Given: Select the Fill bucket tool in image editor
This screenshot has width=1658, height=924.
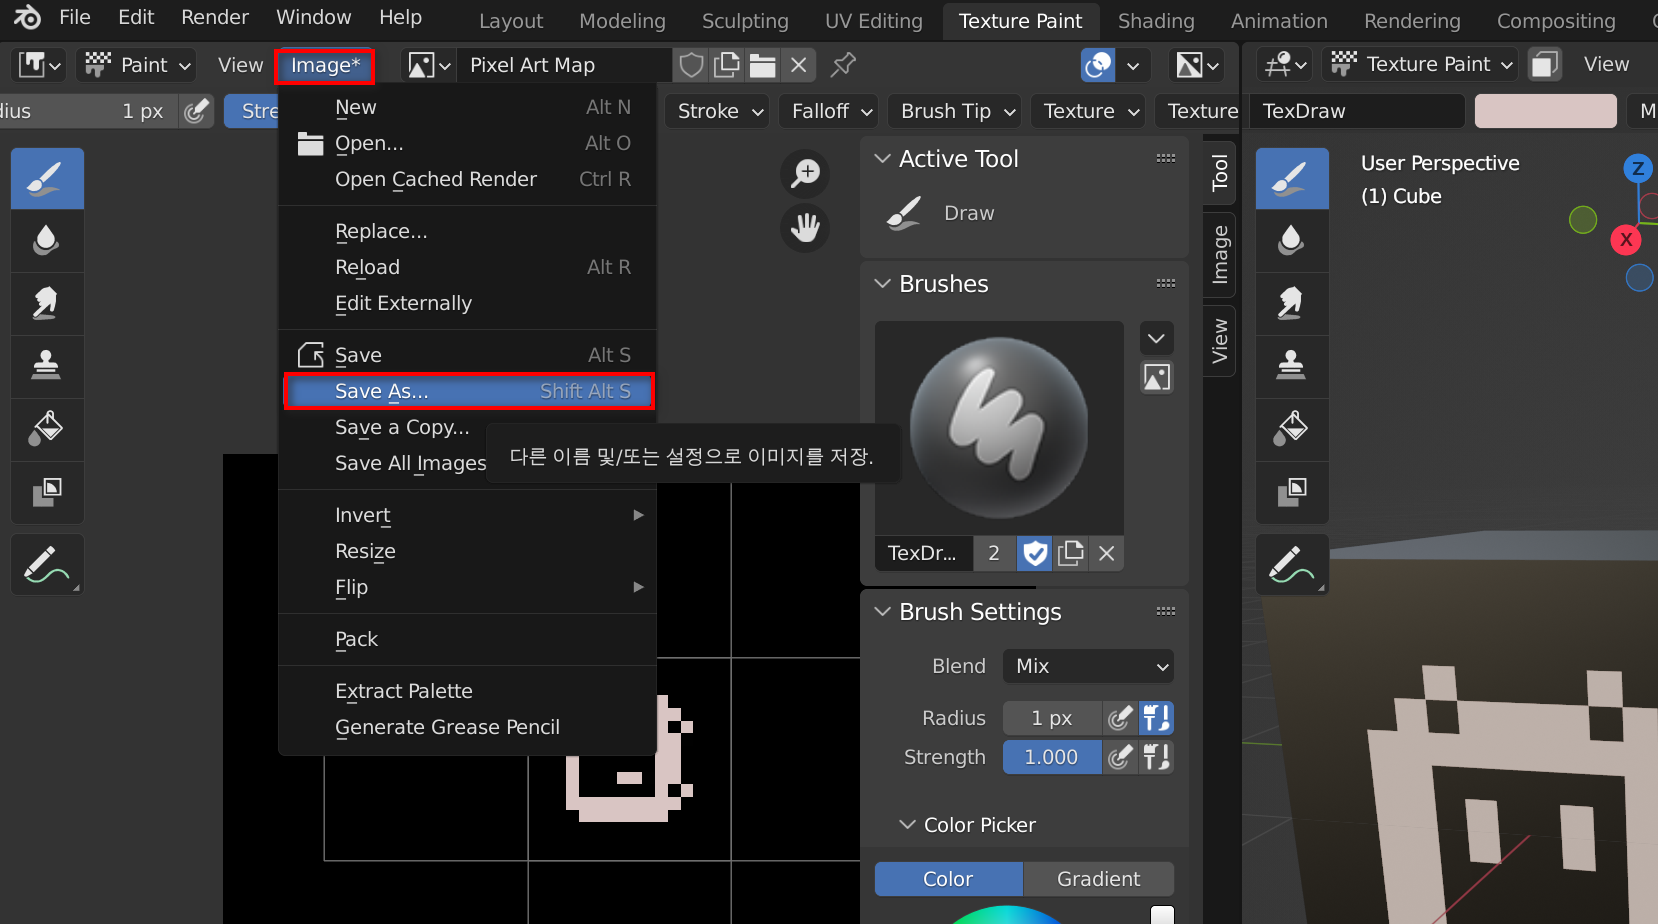Looking at the screenshot, I should coord(47,428).
